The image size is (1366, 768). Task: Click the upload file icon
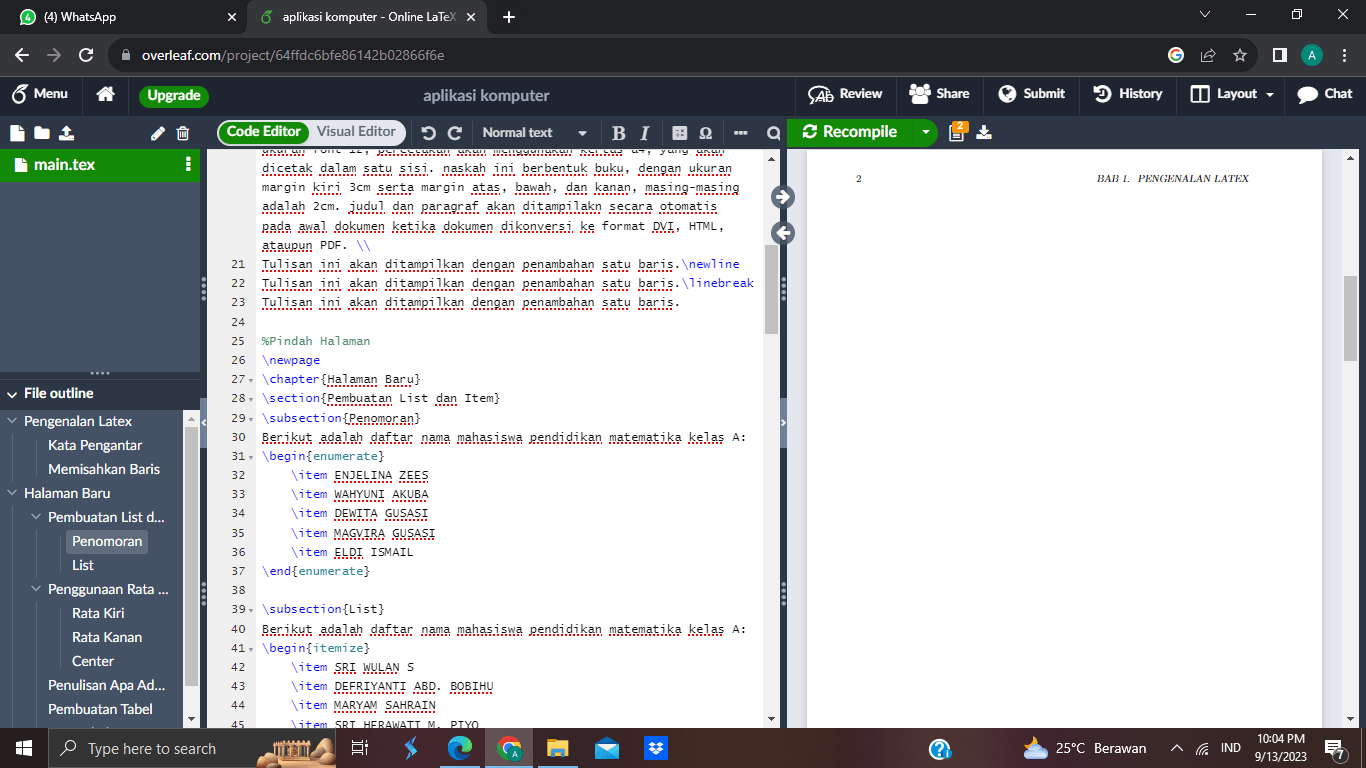click(66, 133)
